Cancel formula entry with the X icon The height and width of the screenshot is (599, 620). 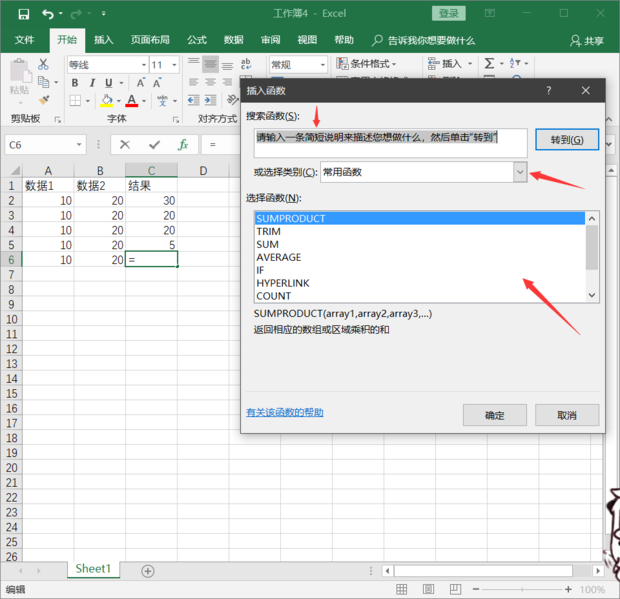(x=126, y=145)
